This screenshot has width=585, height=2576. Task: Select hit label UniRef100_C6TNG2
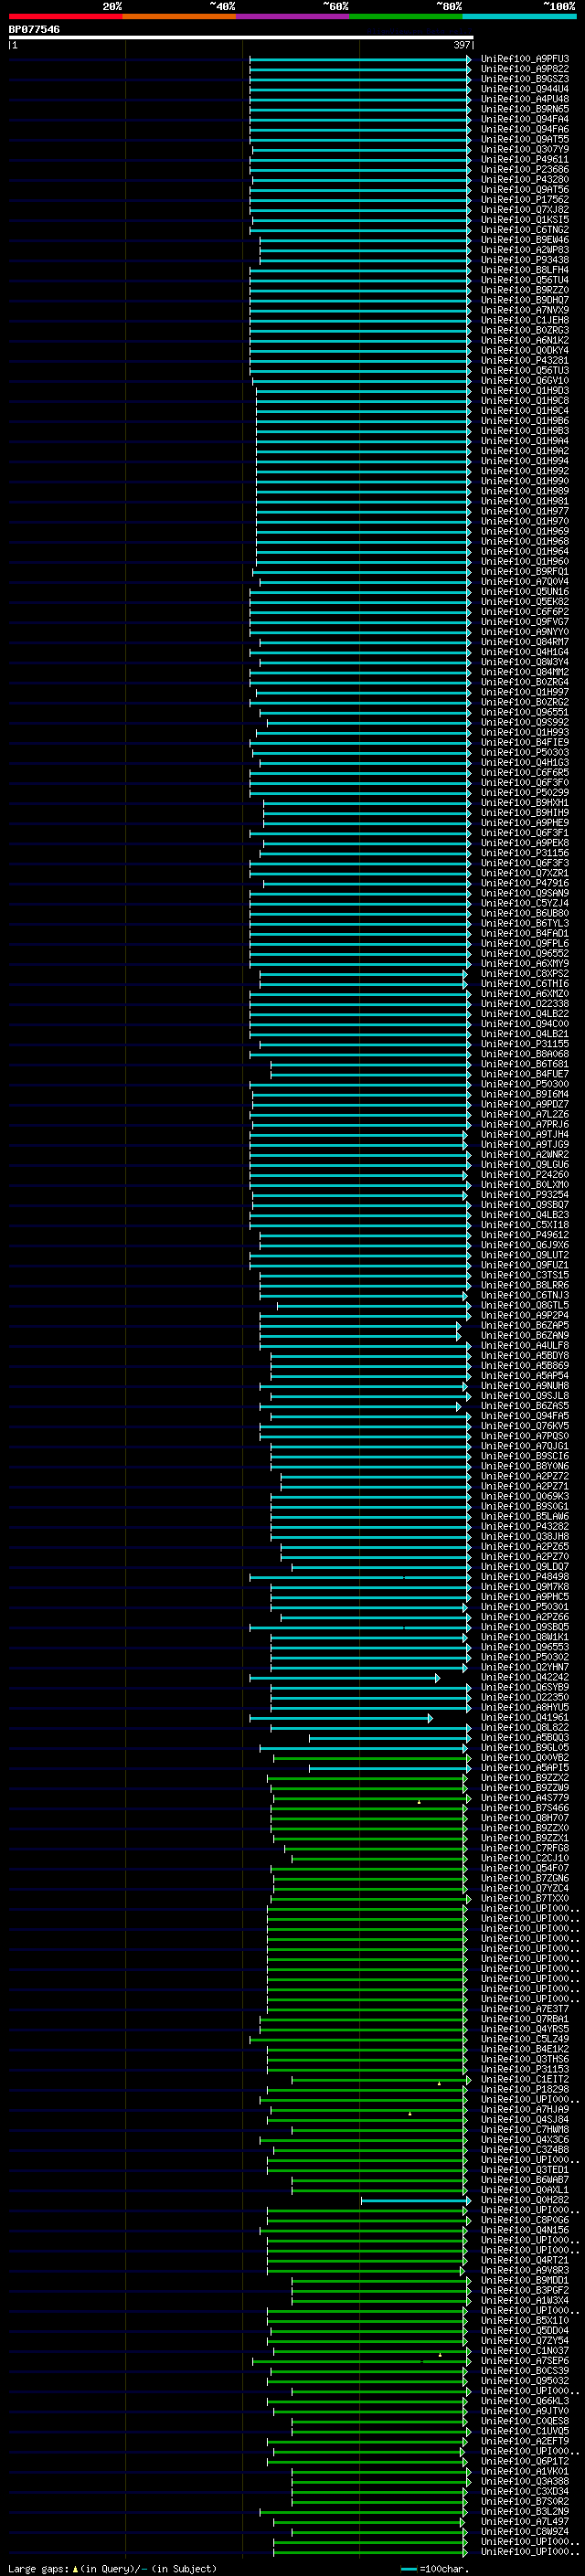[525, 230]
